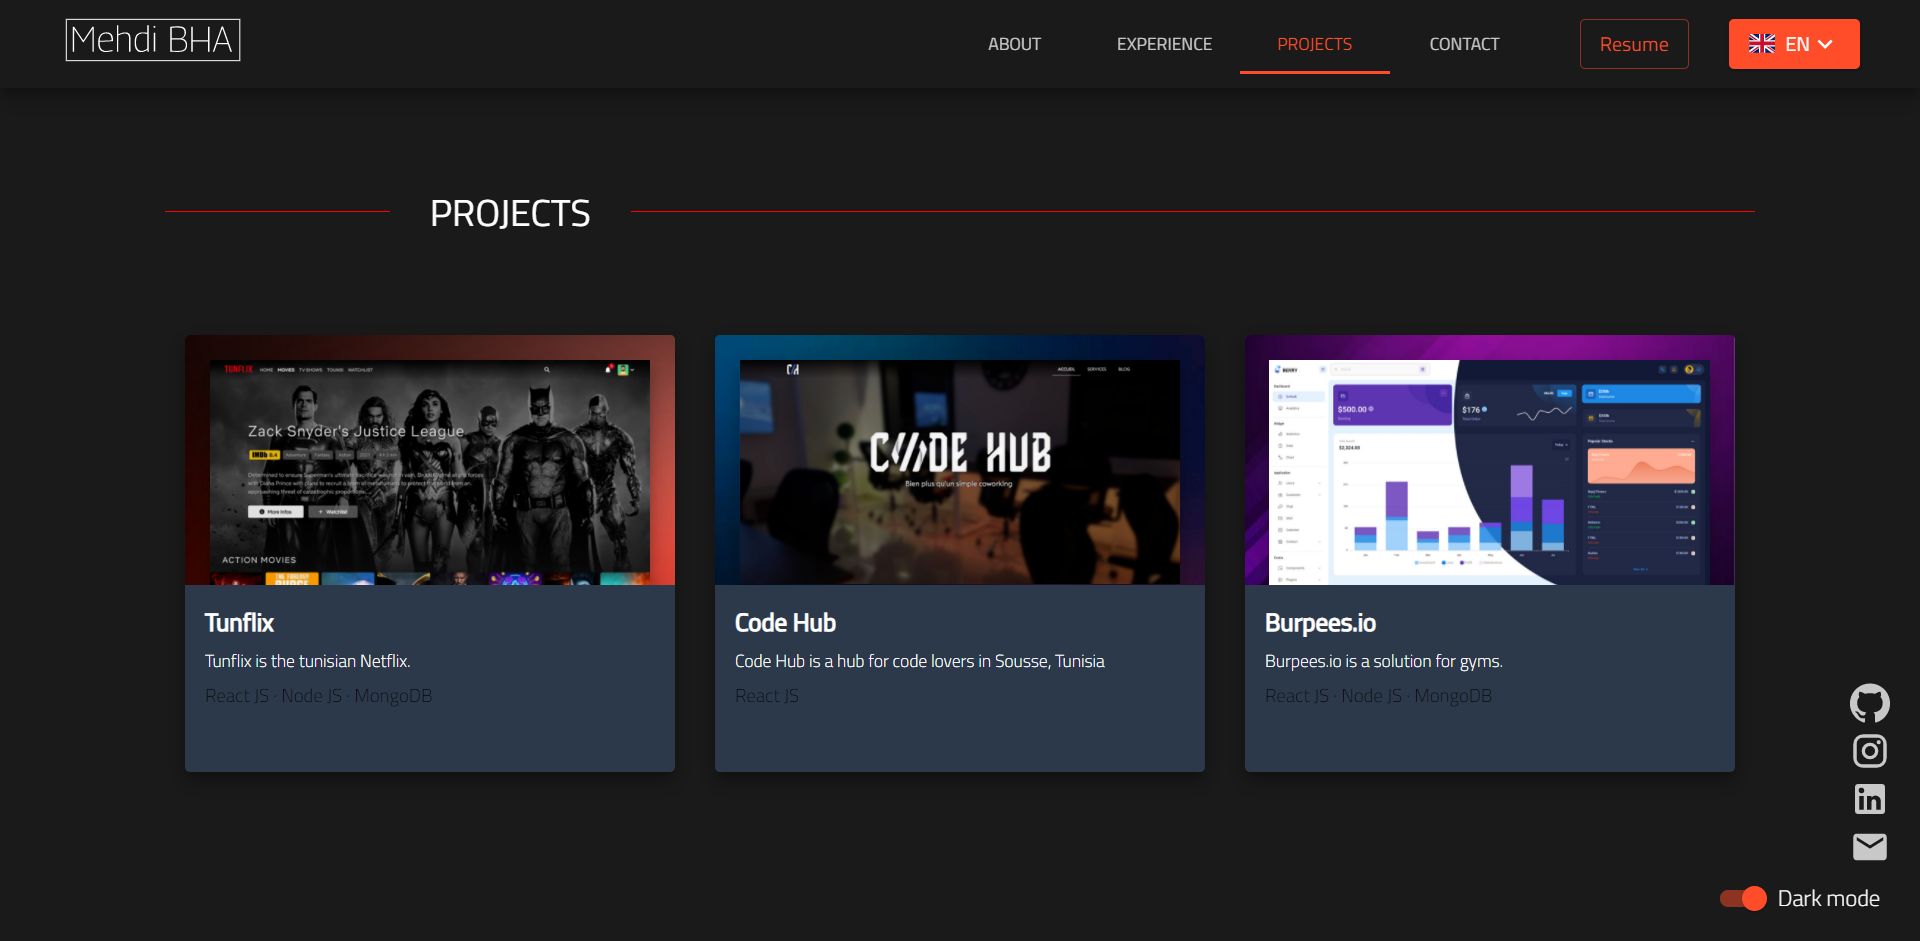The image size is (1920, 941).
Task: Go to the EXPERIENCE section
Action: pyautogui.click(x=1164, y=44)
